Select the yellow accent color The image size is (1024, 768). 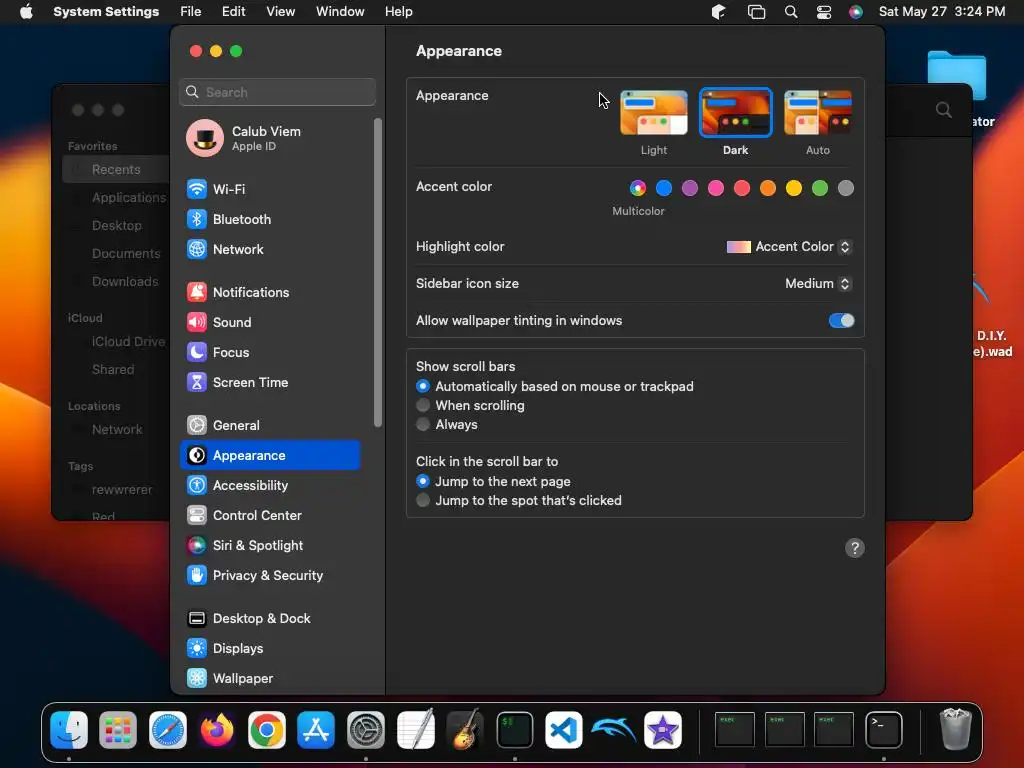pos(793,188)
